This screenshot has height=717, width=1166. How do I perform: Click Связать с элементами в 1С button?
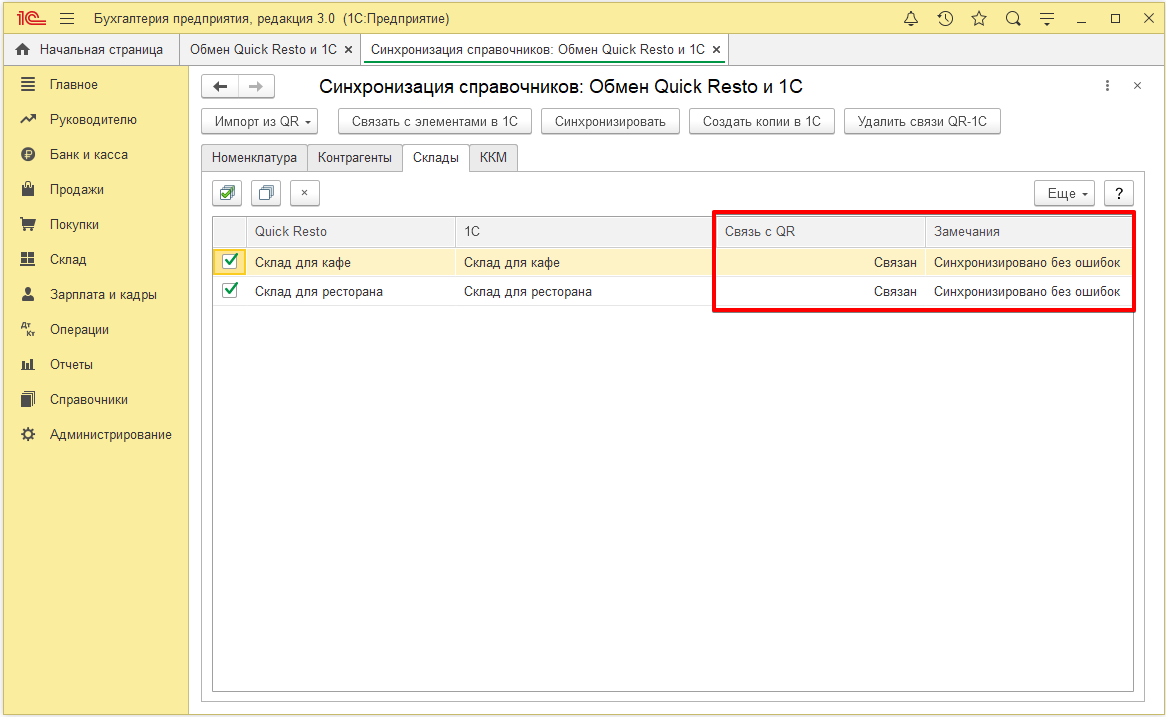click(435, 121)
